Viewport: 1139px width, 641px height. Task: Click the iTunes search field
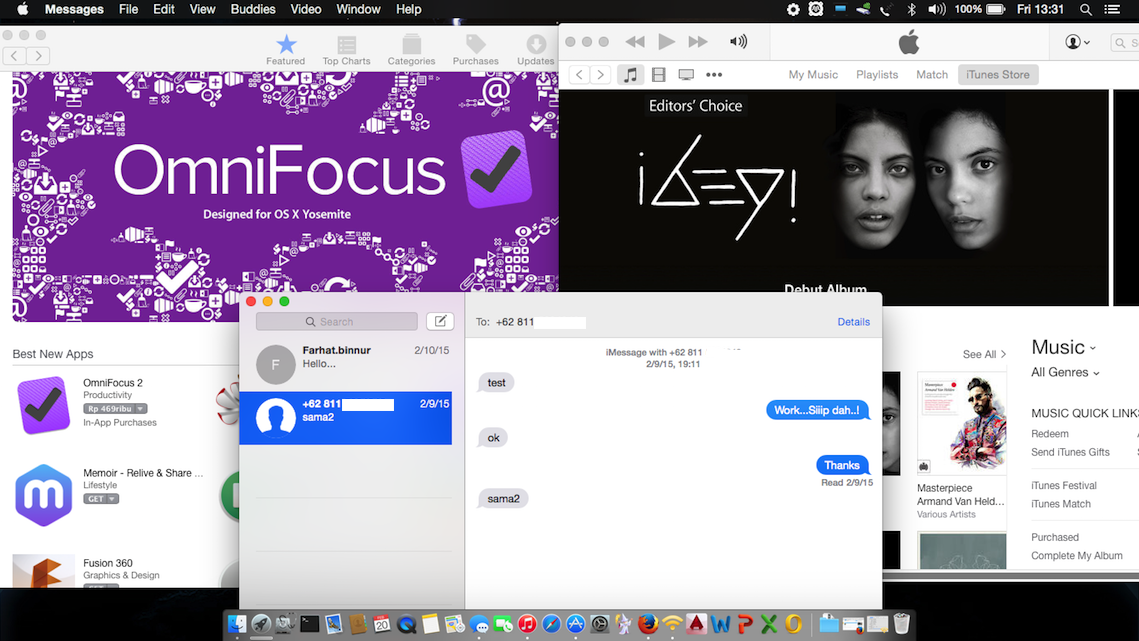point(1125,43)
